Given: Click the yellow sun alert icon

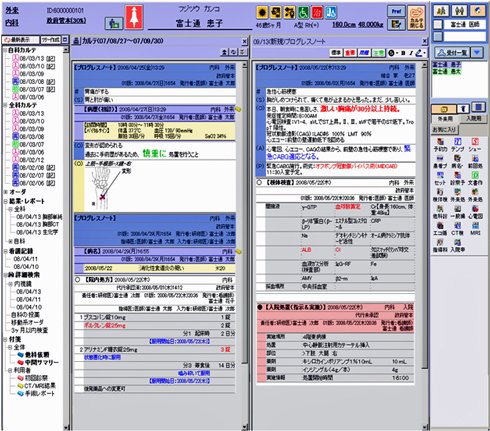Looking at the screenshot, I should tap(262, 13).
